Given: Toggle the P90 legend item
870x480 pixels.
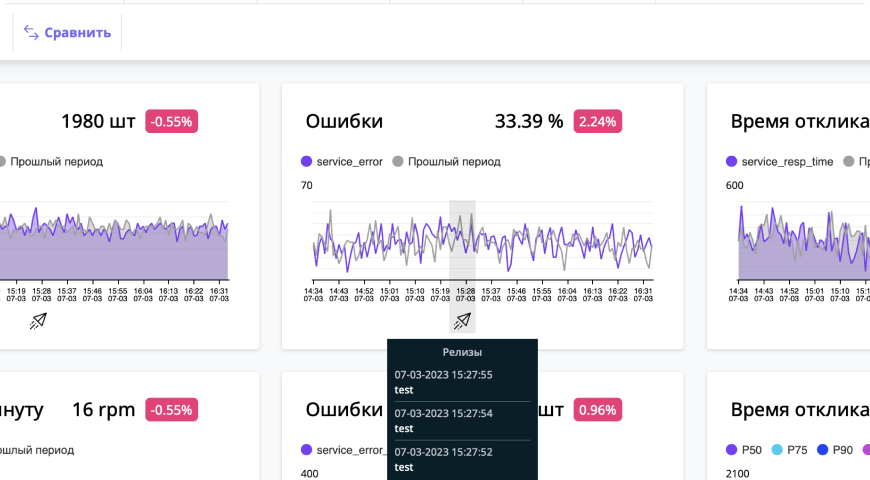Looking at the screenshot, I should (835, 450).
